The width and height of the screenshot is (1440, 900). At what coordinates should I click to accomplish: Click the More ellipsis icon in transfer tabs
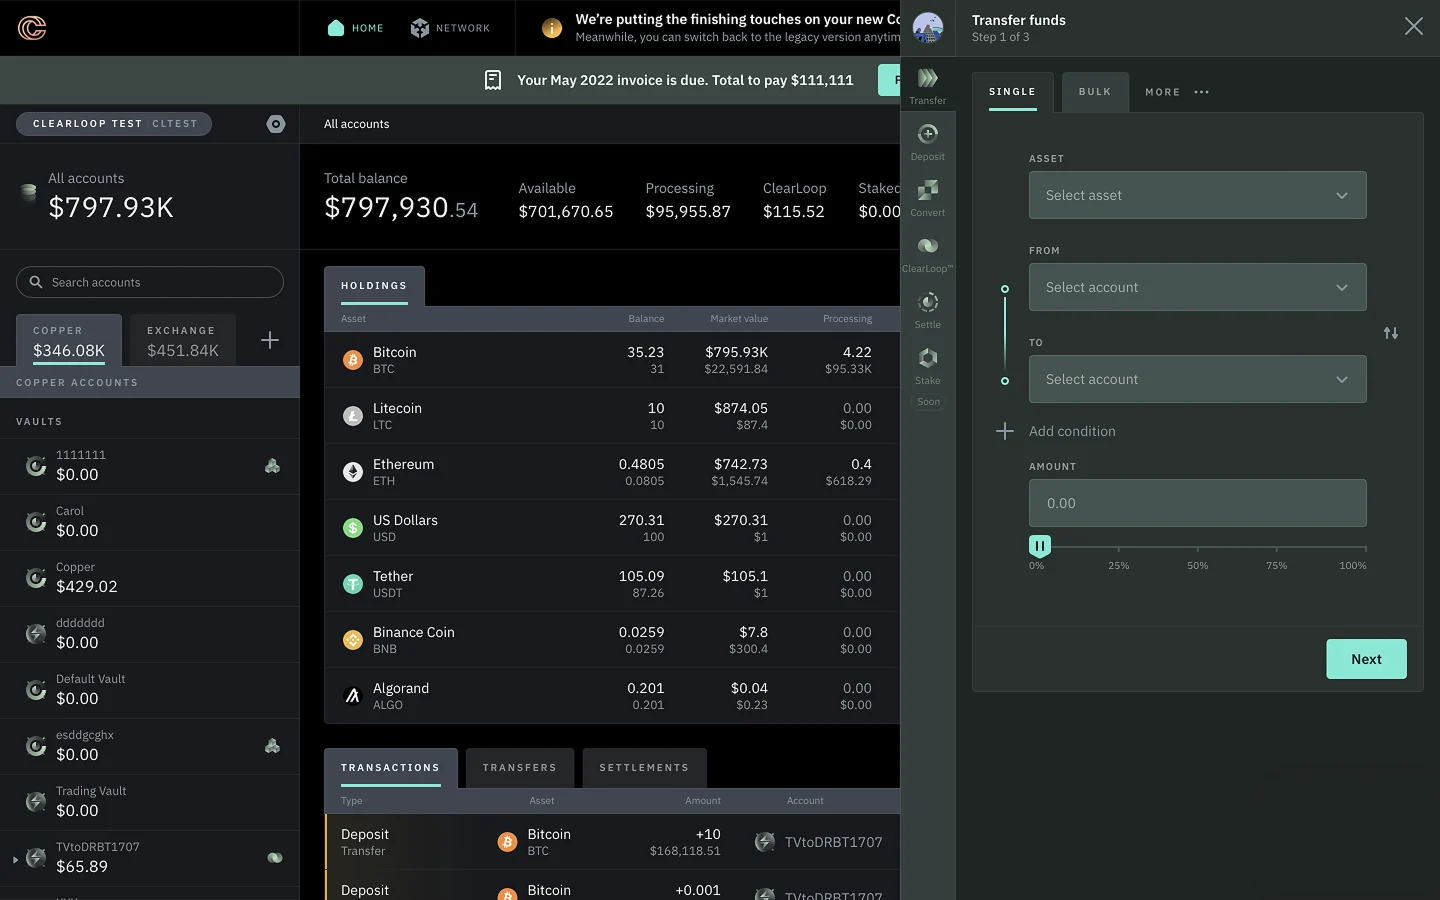[x=1202, y=92]
